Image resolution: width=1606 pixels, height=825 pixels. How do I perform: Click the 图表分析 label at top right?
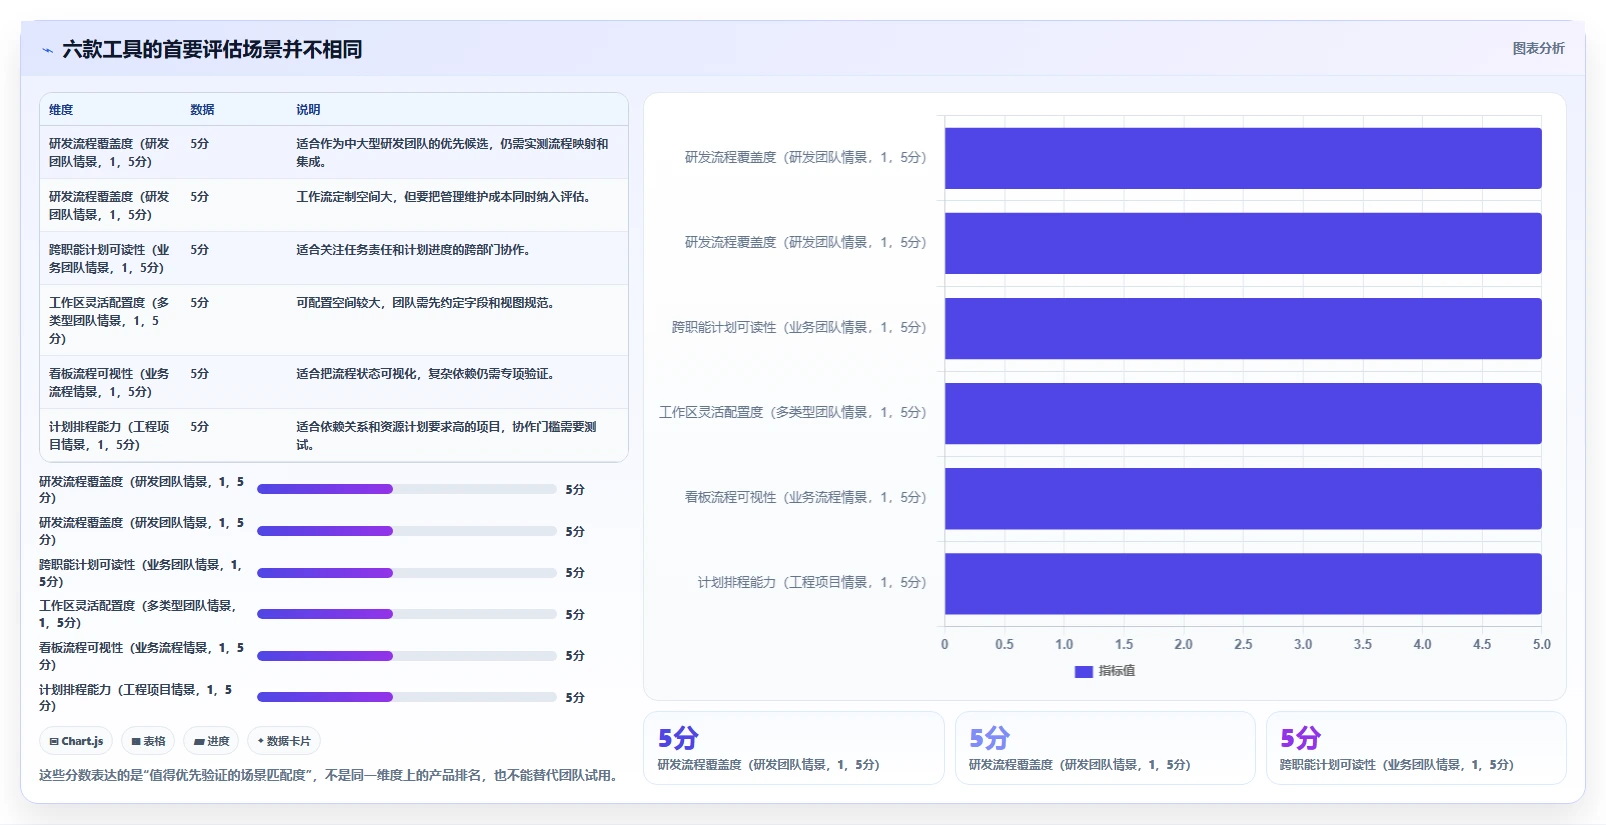[1538, 48]
